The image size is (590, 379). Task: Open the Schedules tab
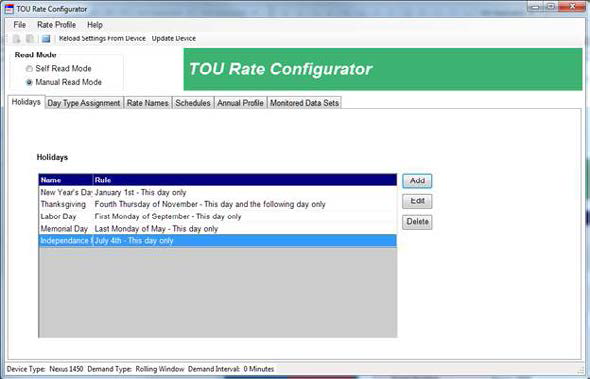[x=193, y=103]
